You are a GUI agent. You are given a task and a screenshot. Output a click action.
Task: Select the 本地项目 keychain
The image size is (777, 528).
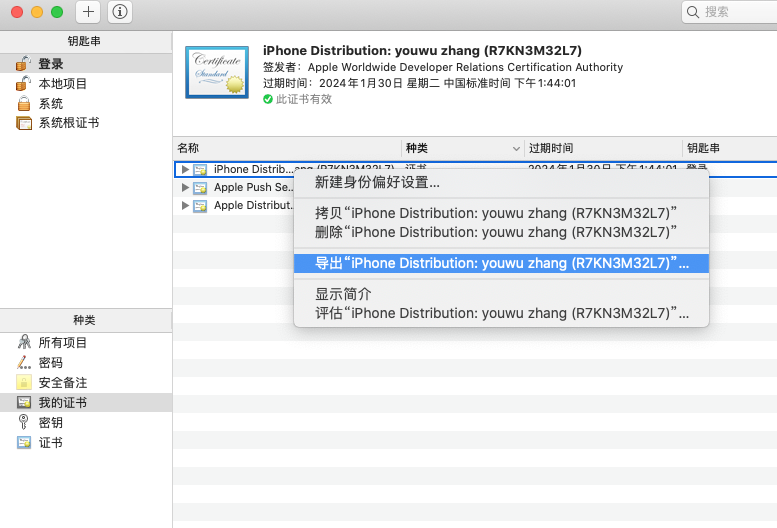tap(86, 83)
